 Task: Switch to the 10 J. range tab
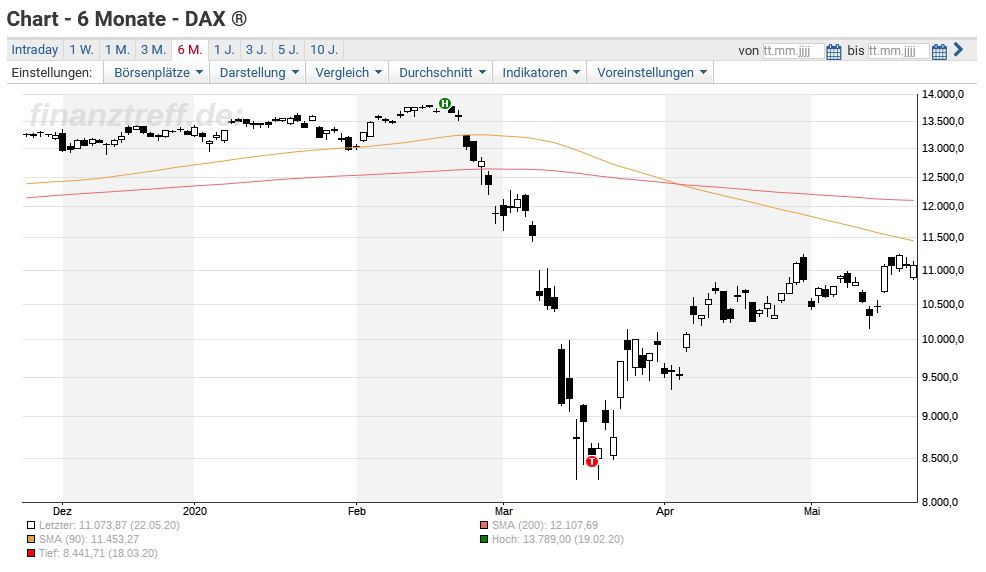coord(324,50)
